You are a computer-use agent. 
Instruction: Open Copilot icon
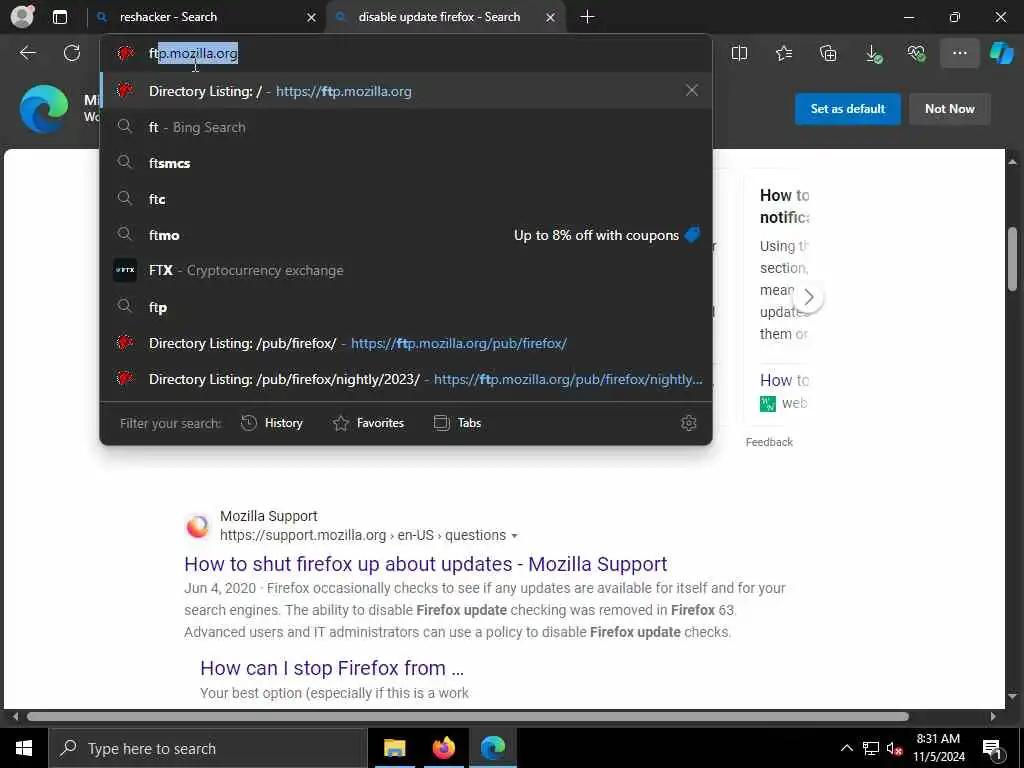tap(1001, 54)
